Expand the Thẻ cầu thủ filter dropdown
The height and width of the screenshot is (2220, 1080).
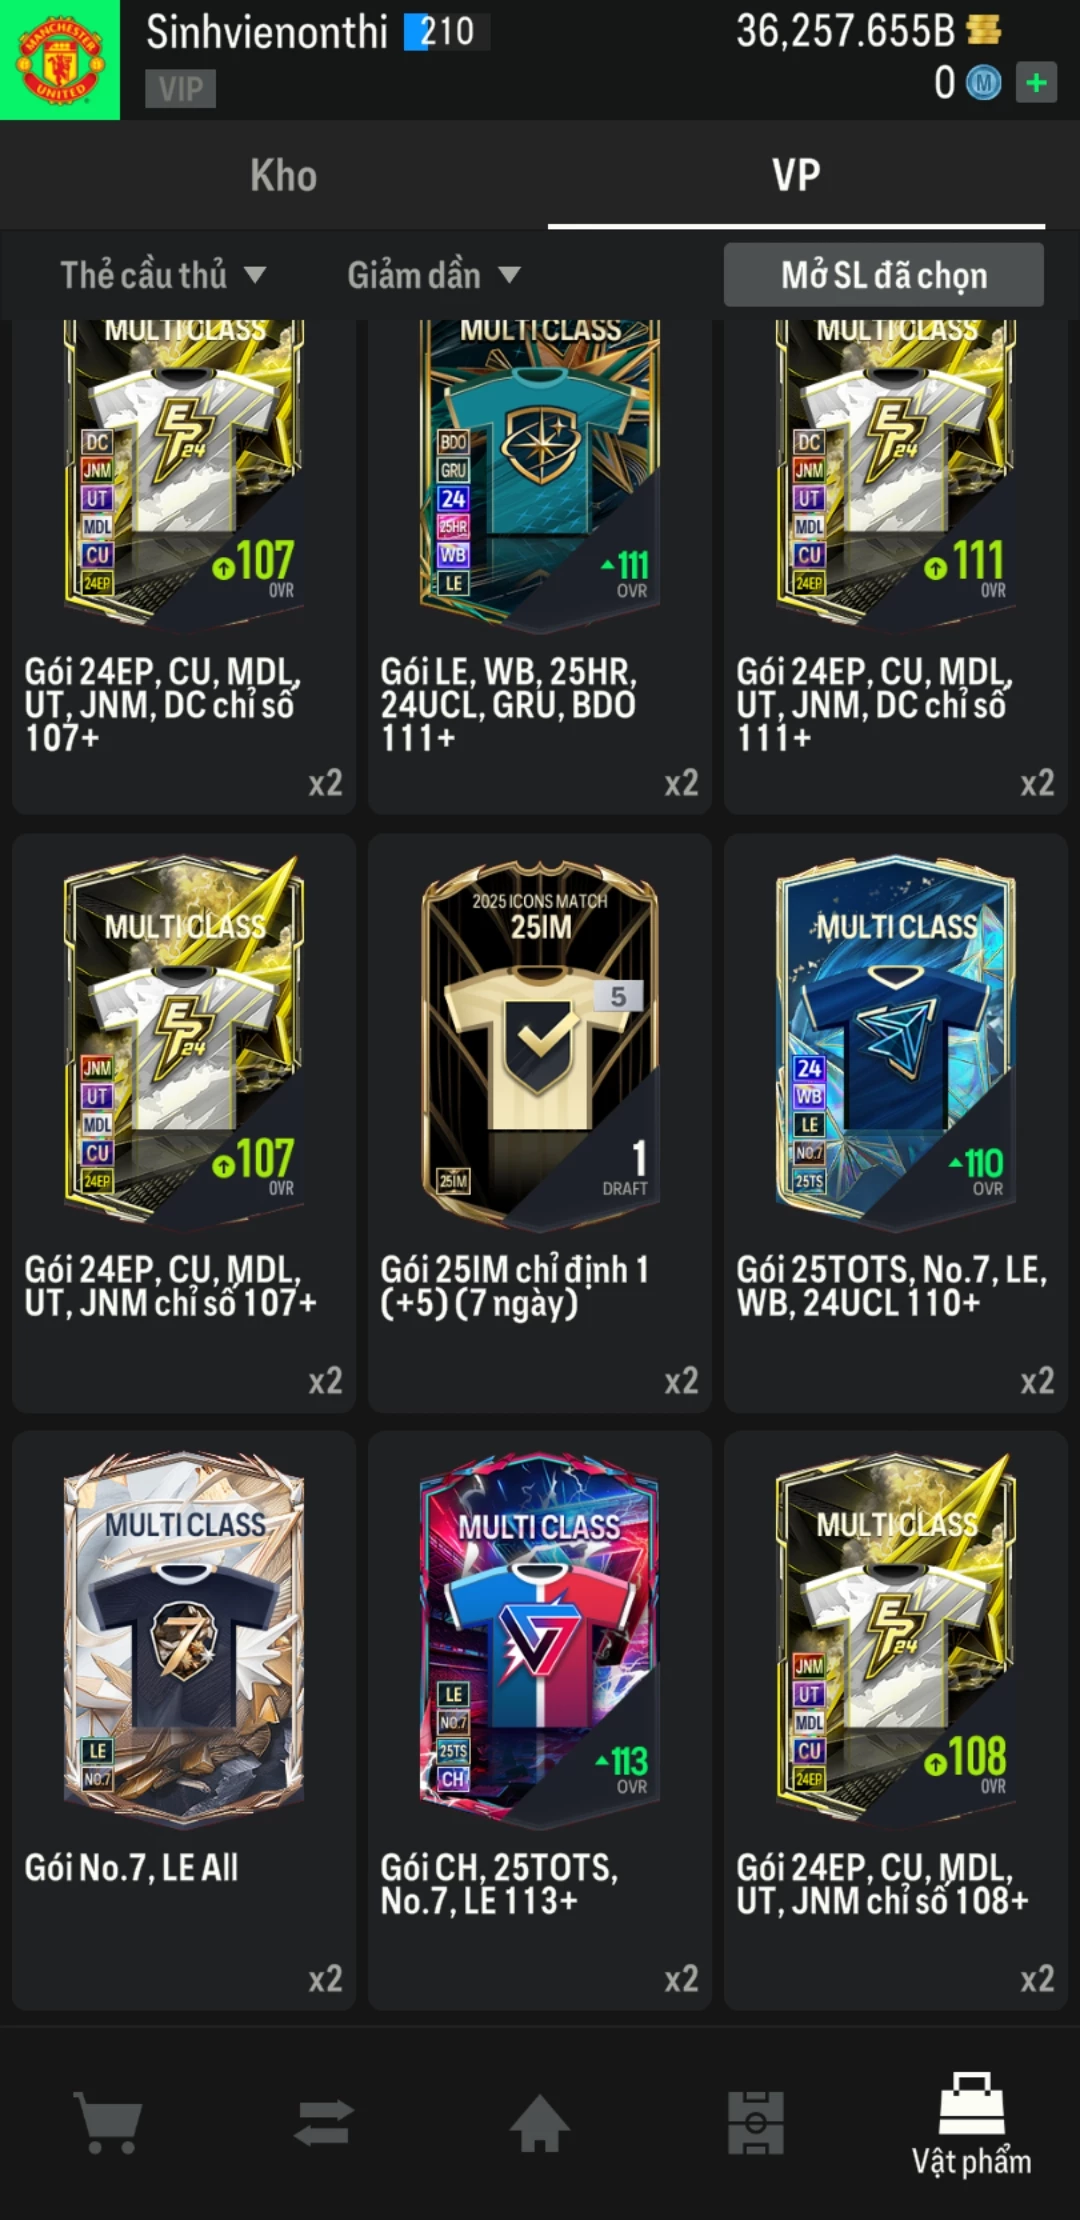tap(163, 275)
